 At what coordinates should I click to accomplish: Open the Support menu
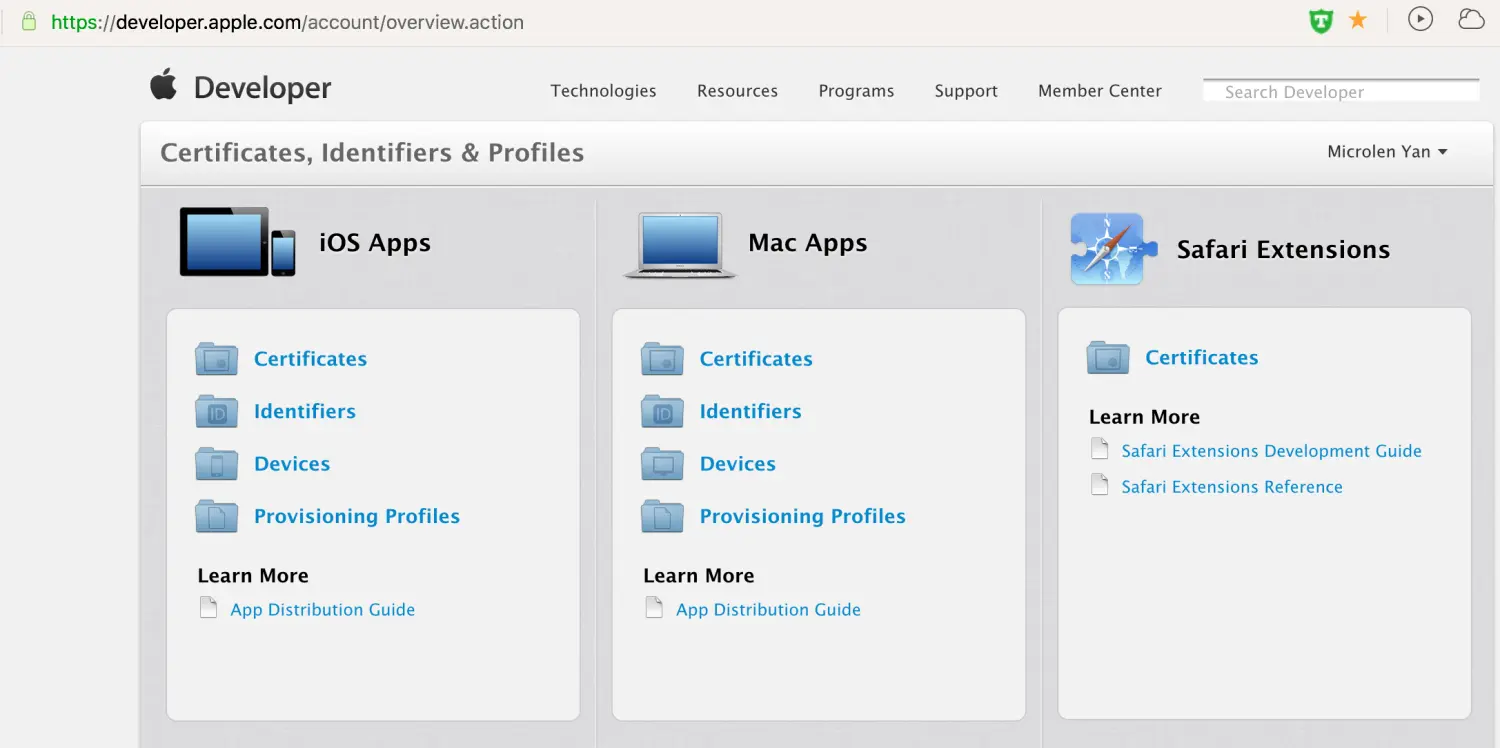tap(966, 91)
